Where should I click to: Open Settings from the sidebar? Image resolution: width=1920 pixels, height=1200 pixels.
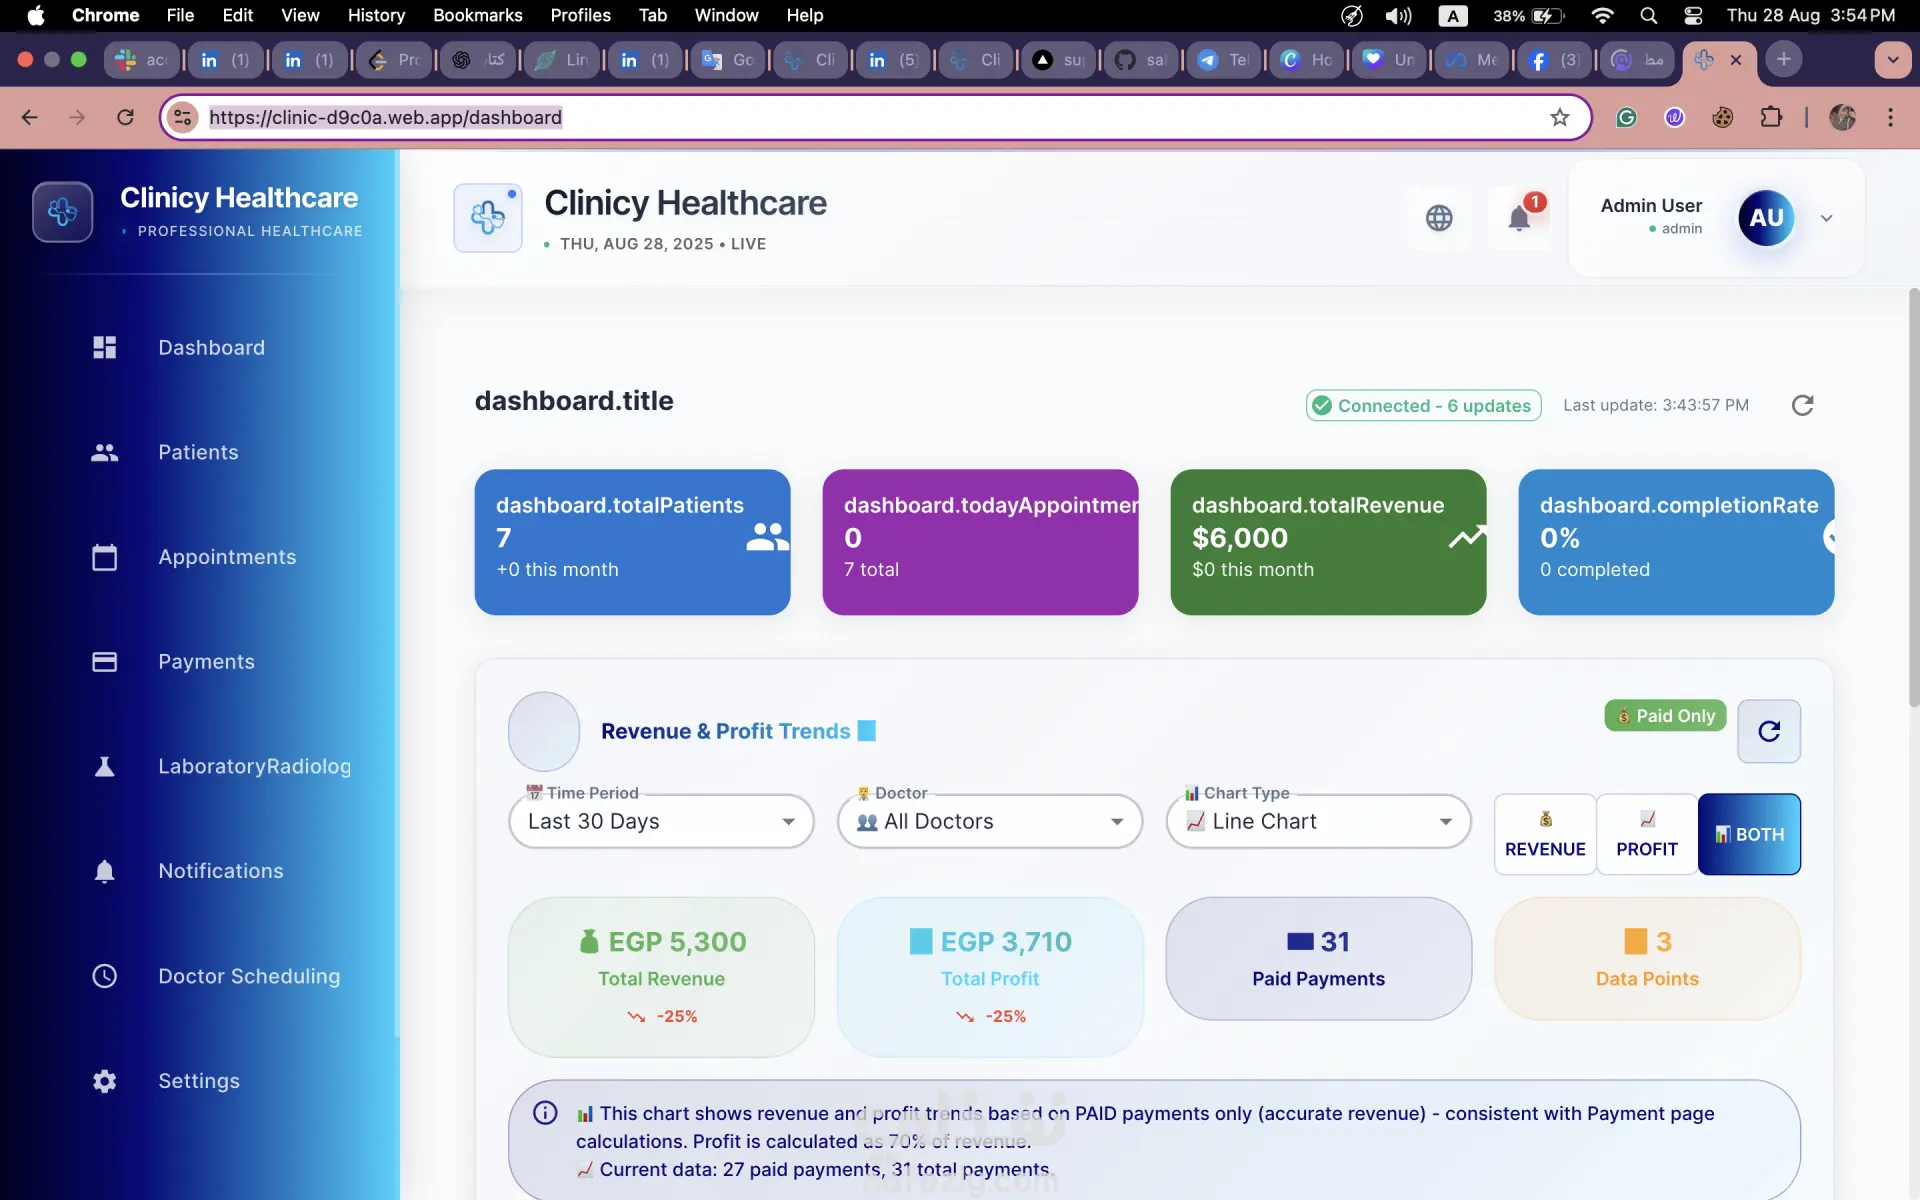tap(199, 1081)
